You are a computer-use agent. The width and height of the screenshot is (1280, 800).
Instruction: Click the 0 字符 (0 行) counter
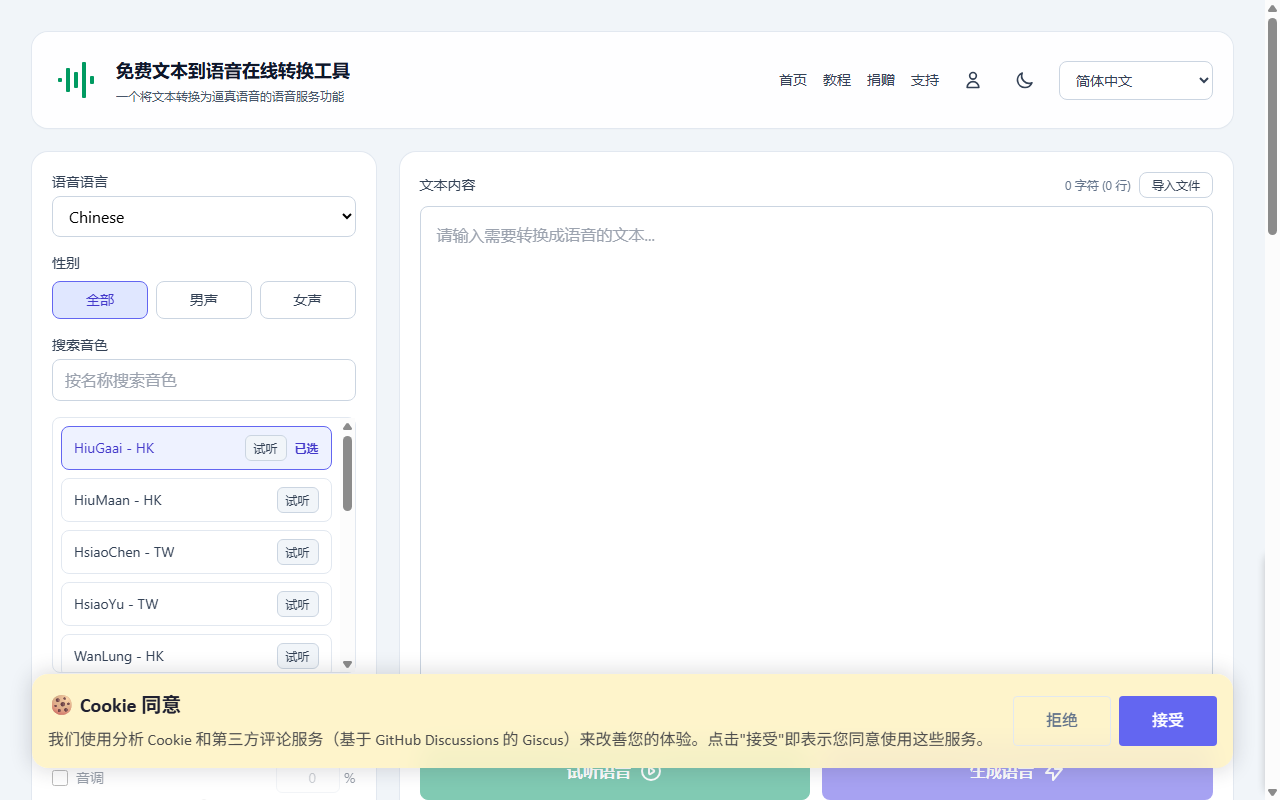click(x=1097, y=185)
